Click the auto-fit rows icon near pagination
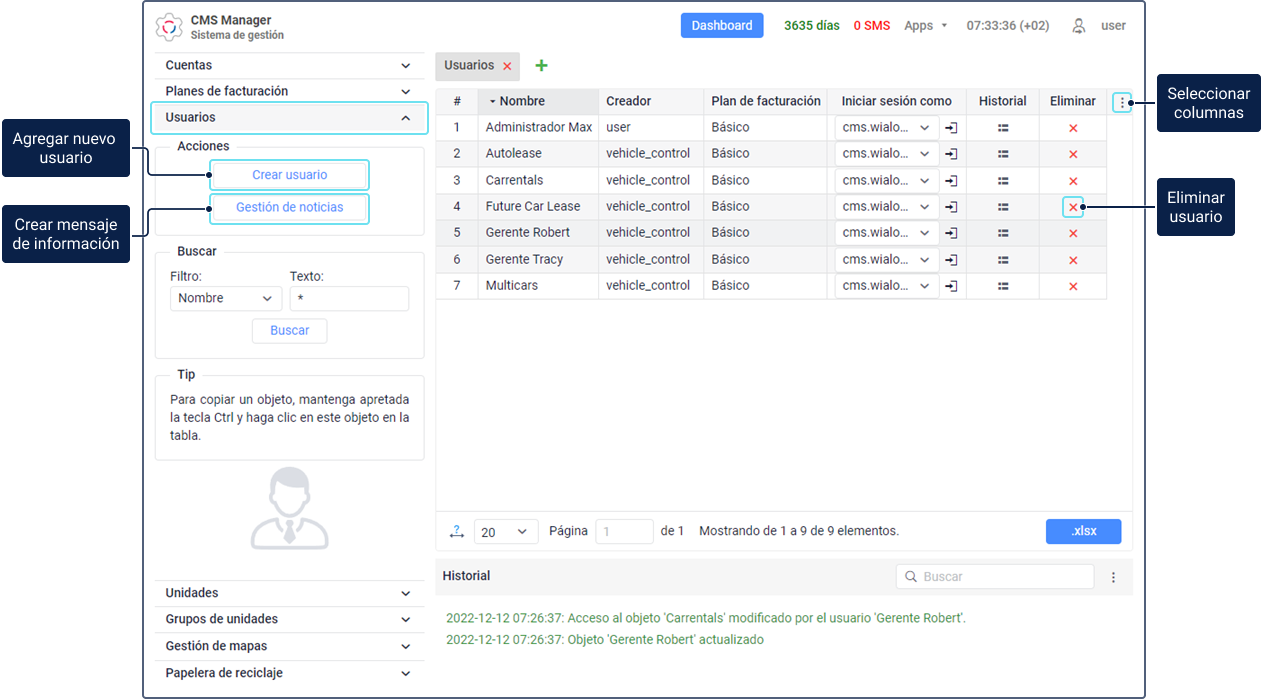Image resolution: width=1263 pixels, height=699 pixels. pos(457,532)
